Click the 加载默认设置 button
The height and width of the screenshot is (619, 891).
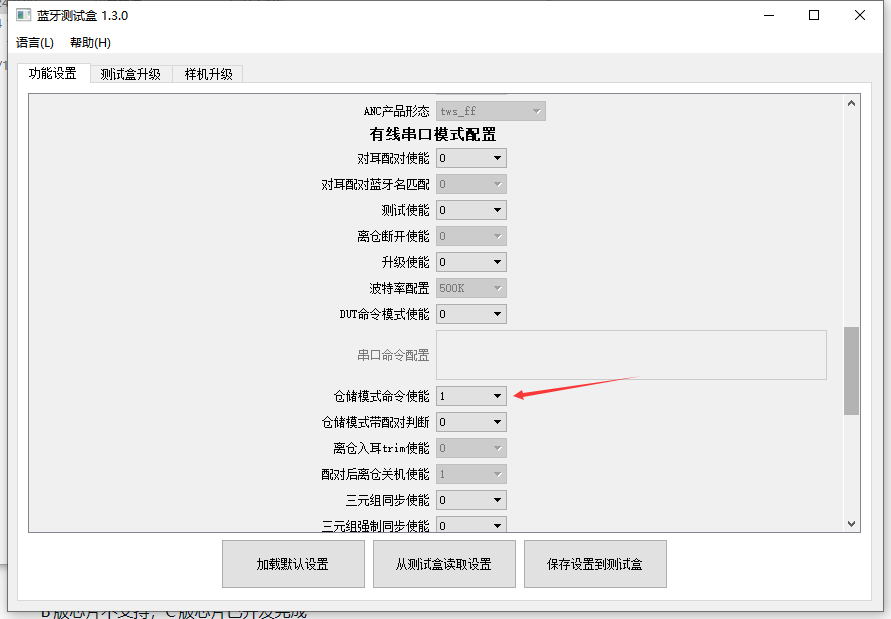point(293,564)
